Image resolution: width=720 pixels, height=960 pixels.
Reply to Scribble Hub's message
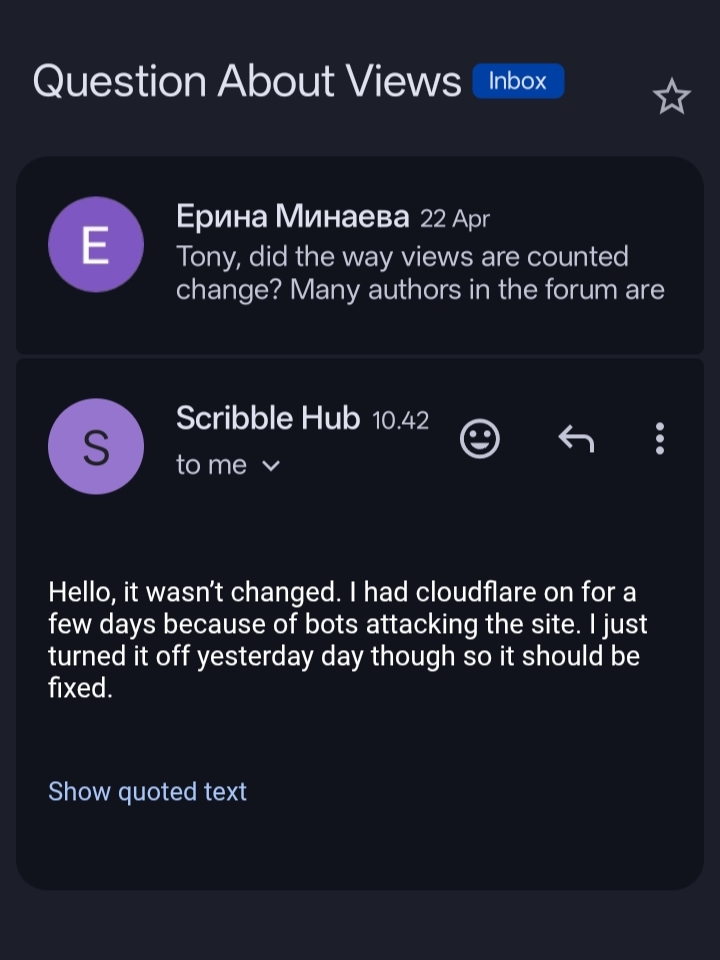pos(576,438)
